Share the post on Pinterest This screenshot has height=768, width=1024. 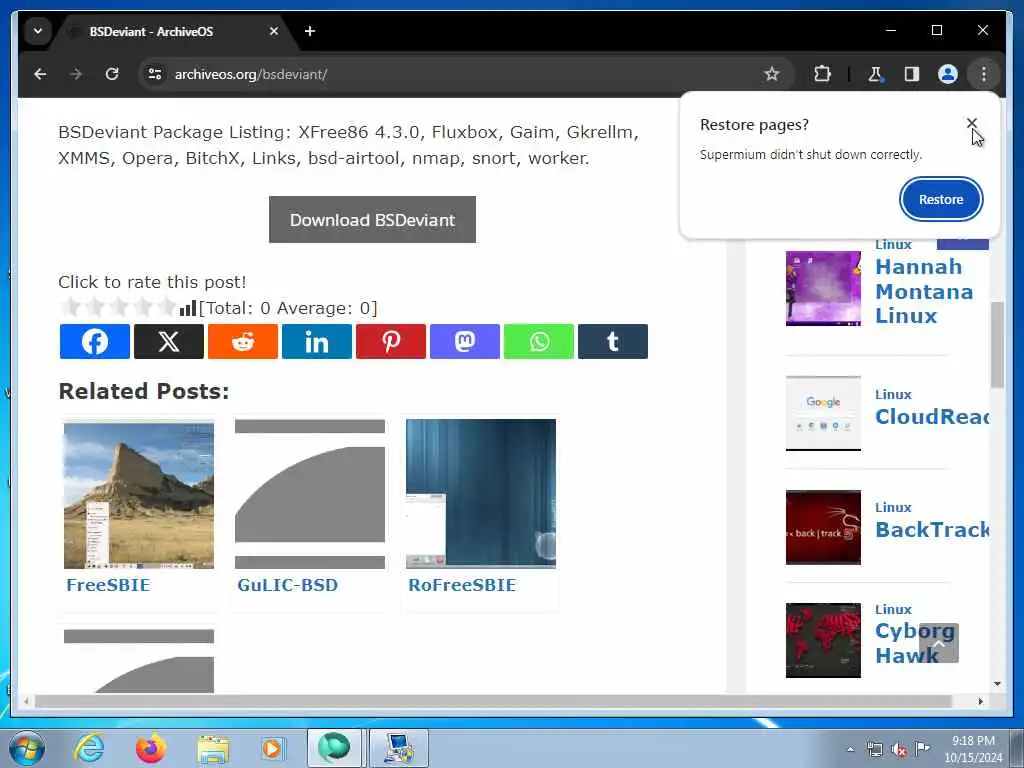point(391,342)
